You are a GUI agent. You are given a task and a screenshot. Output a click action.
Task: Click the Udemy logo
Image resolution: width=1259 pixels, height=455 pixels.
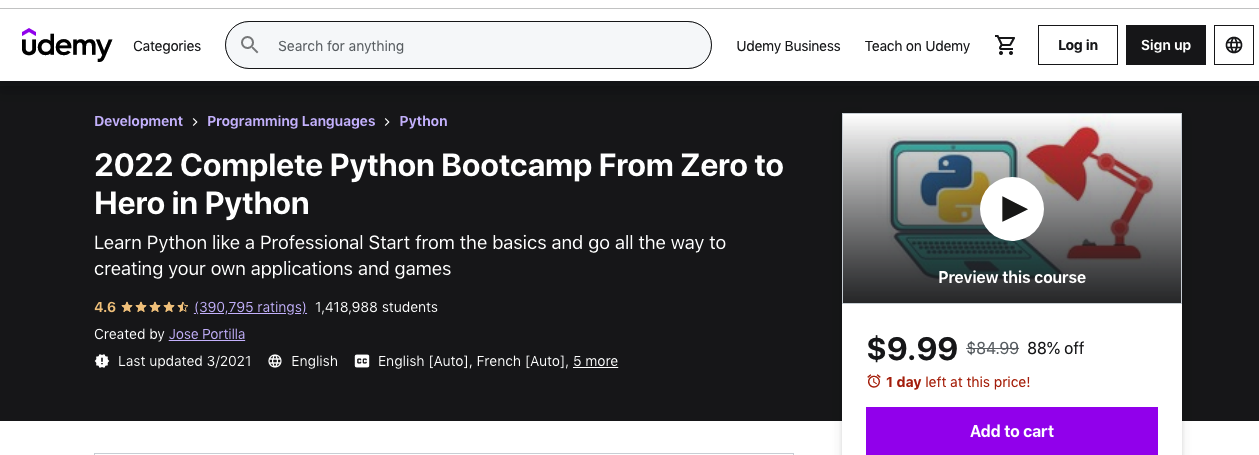click(67, 45)
